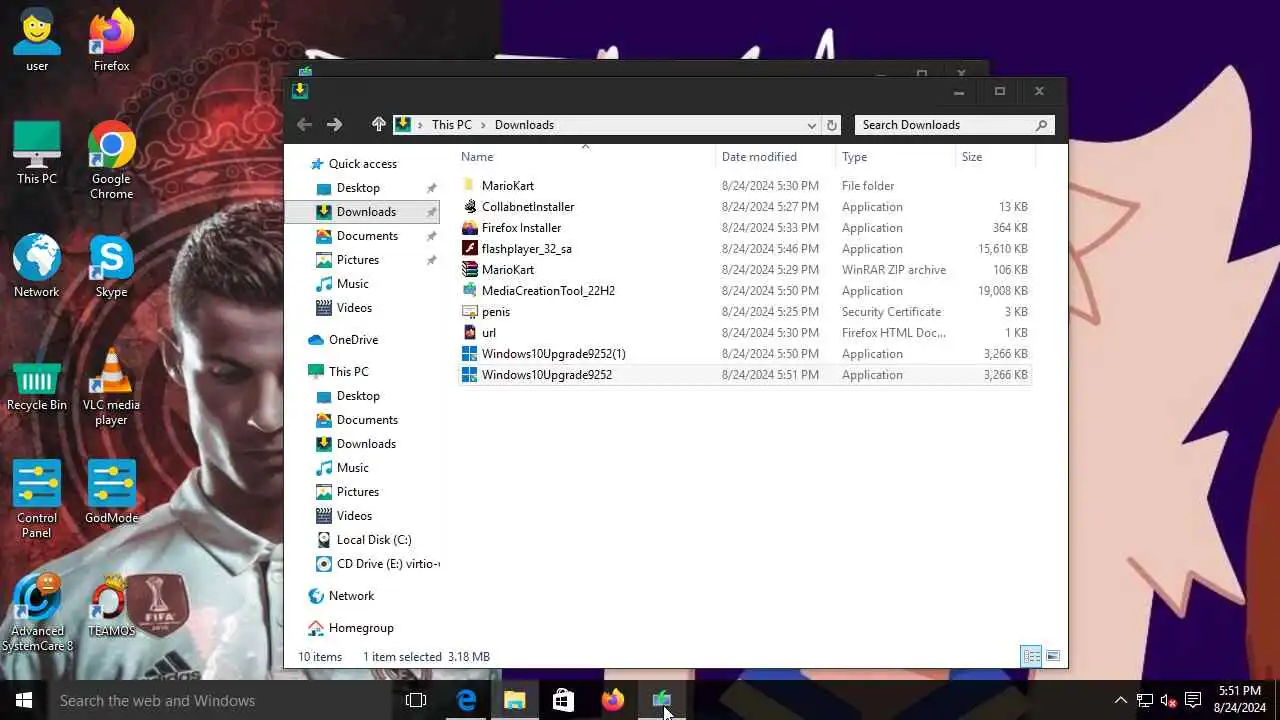Open Firefox desktop shortcut
This screenshot has height=720, width=1280.
pyautogui.click(x=111, y=42)
